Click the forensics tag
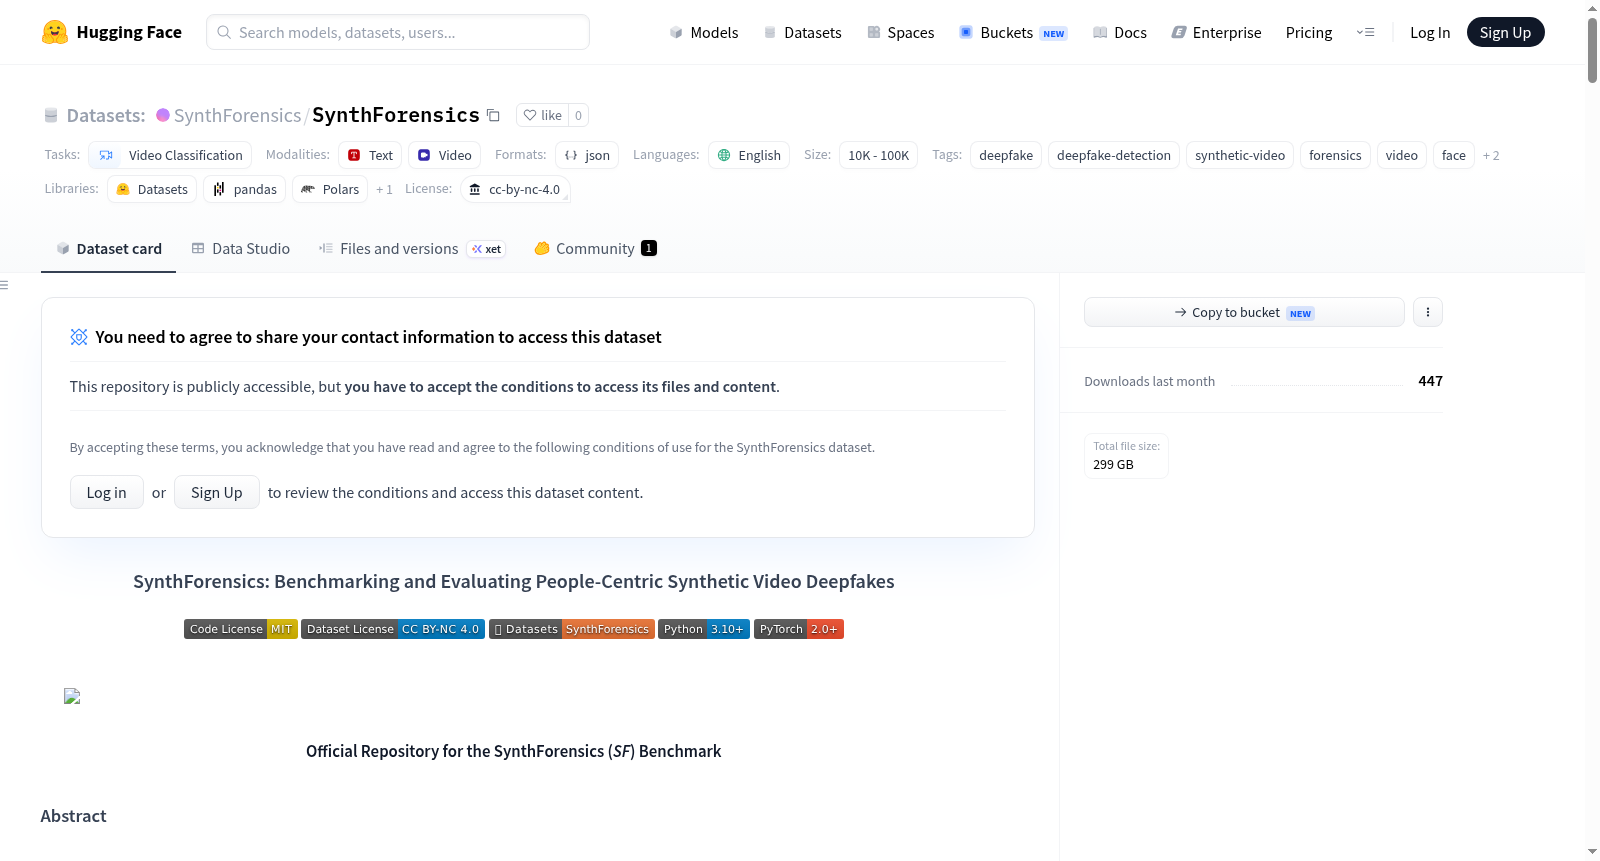The image size is (1600, 861). coord(1335,155)
